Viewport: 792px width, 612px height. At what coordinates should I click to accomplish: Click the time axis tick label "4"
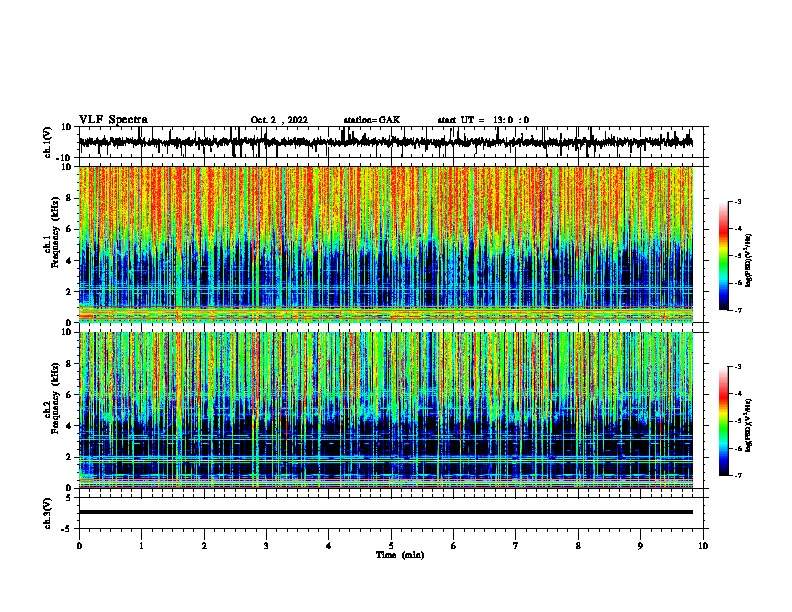point(329,546)
